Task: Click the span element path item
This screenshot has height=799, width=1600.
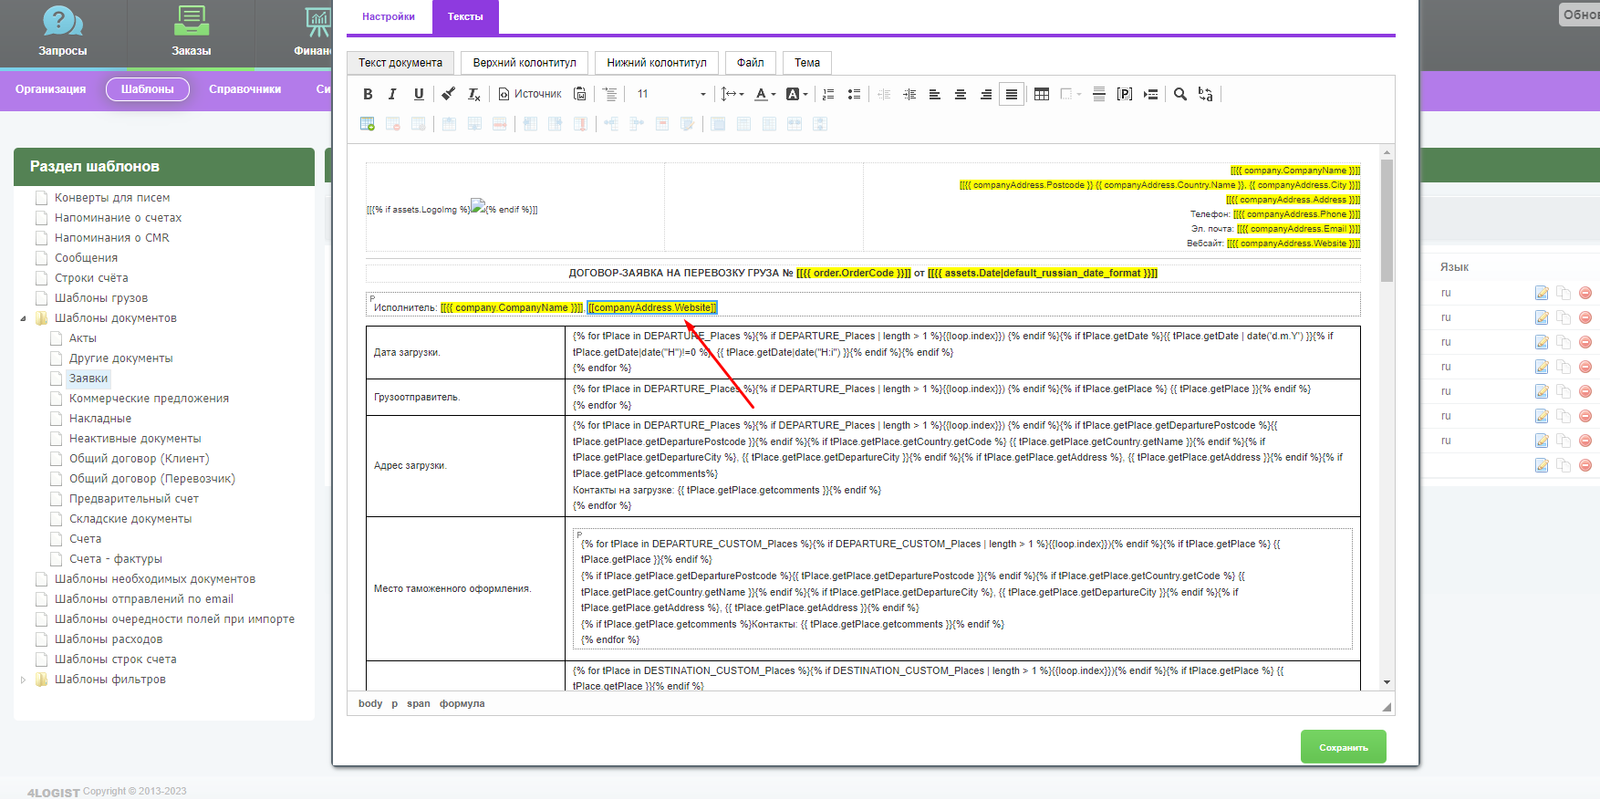Action: pyautogui.click(x=418, y=704)
